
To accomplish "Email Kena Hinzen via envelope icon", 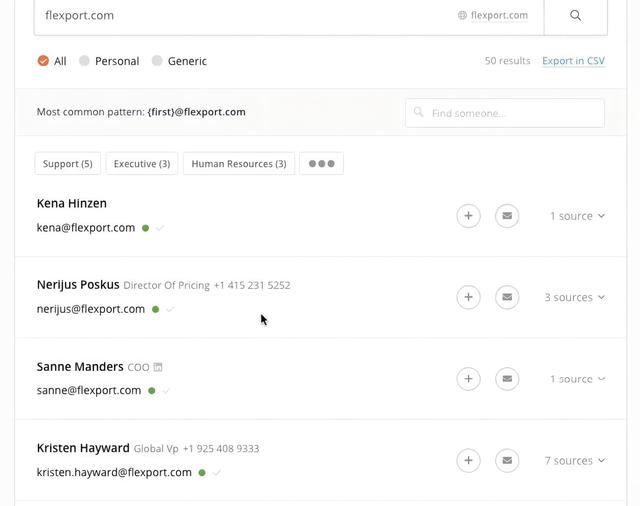I will 507,216.
